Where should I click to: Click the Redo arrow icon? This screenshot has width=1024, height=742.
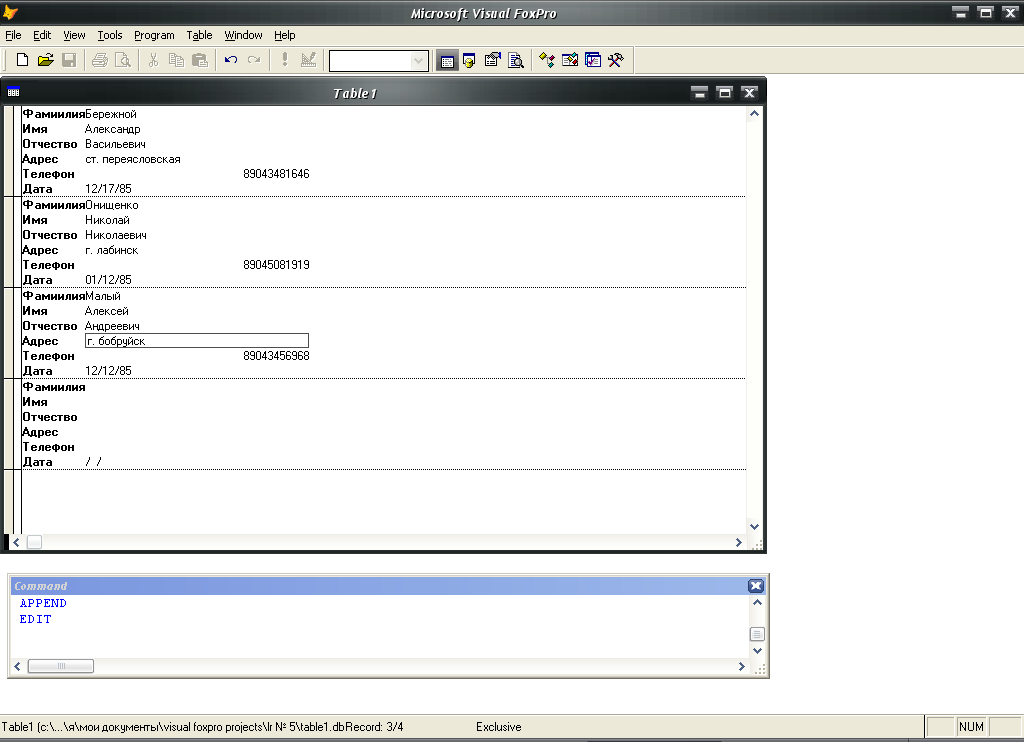click(x=254, y=60)
